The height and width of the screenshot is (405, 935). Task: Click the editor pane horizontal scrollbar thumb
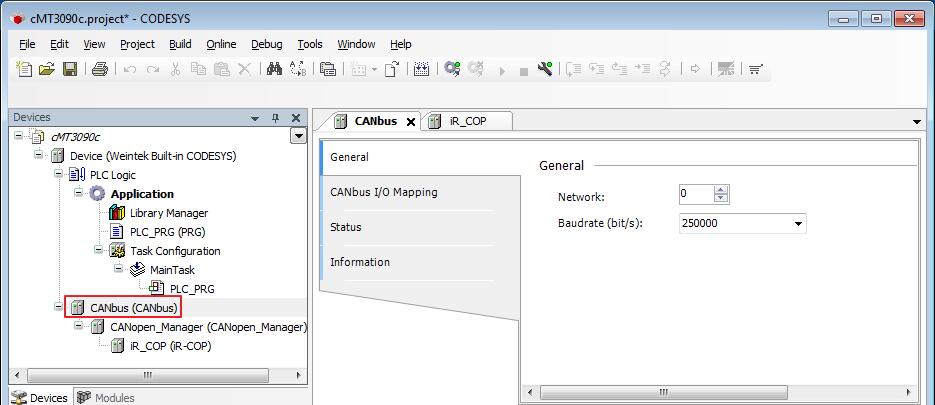[x=664, y=392]
